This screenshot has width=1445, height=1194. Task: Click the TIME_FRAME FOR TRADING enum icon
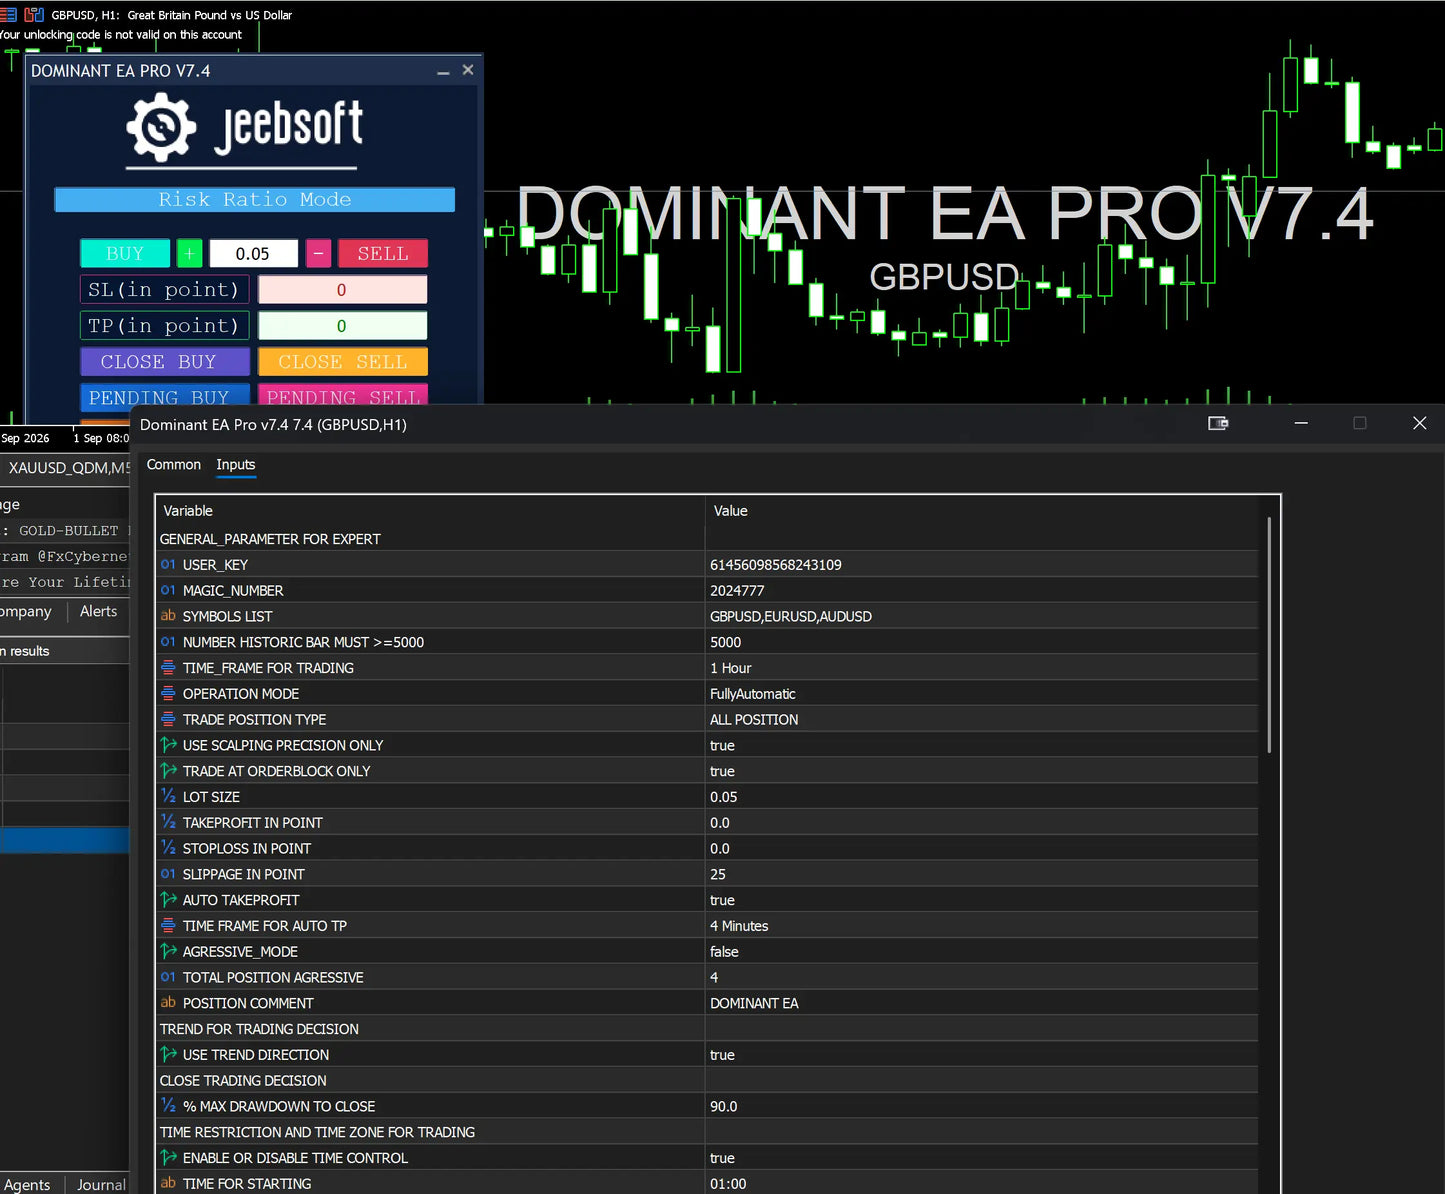coord(168,668)
